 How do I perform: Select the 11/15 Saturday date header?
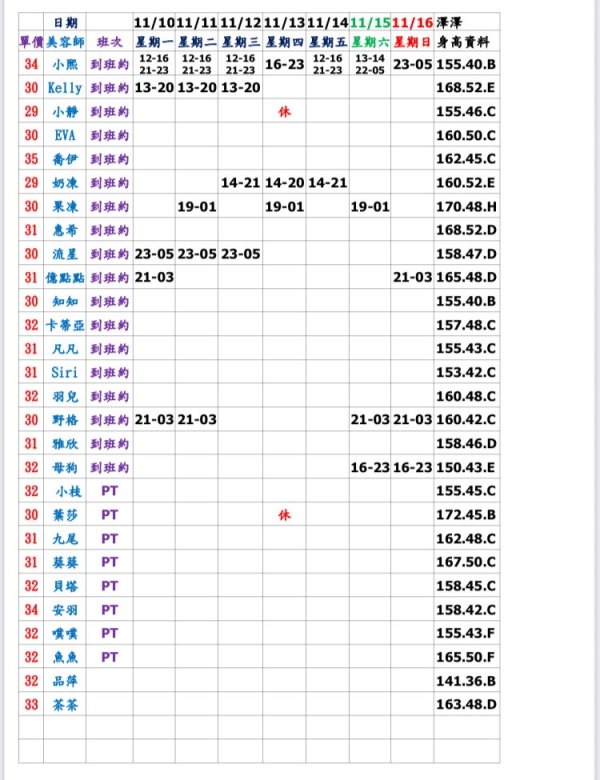370,21
